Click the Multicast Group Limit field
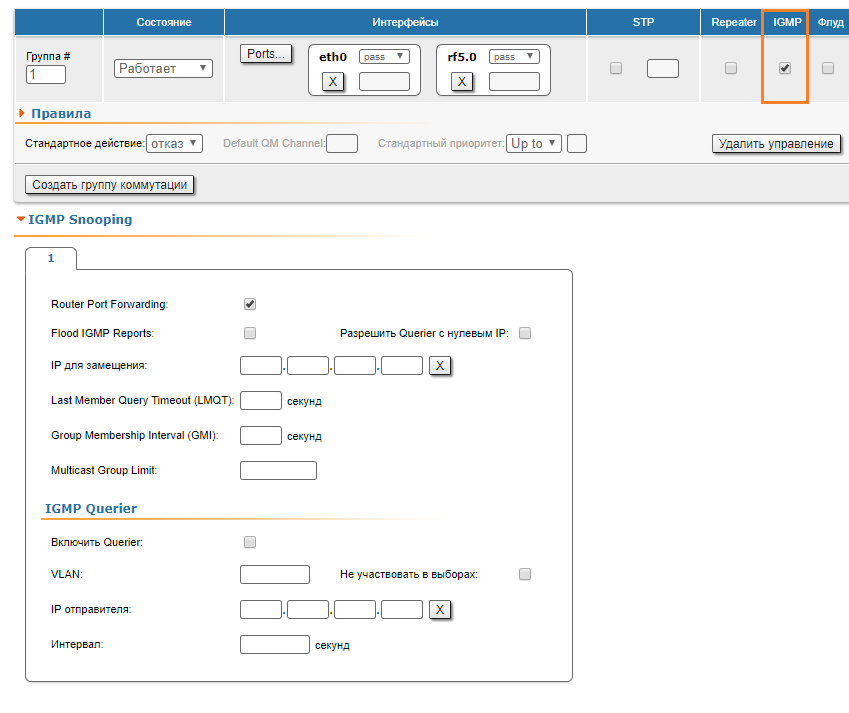The height and width of the screenshot is (713, 849). point(278,470)
